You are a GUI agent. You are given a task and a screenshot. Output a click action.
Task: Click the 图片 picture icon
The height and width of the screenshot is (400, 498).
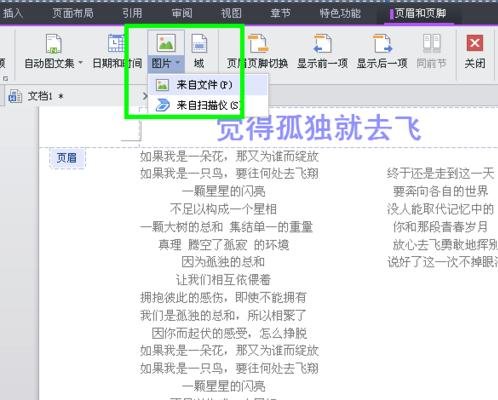pos(166,43)
